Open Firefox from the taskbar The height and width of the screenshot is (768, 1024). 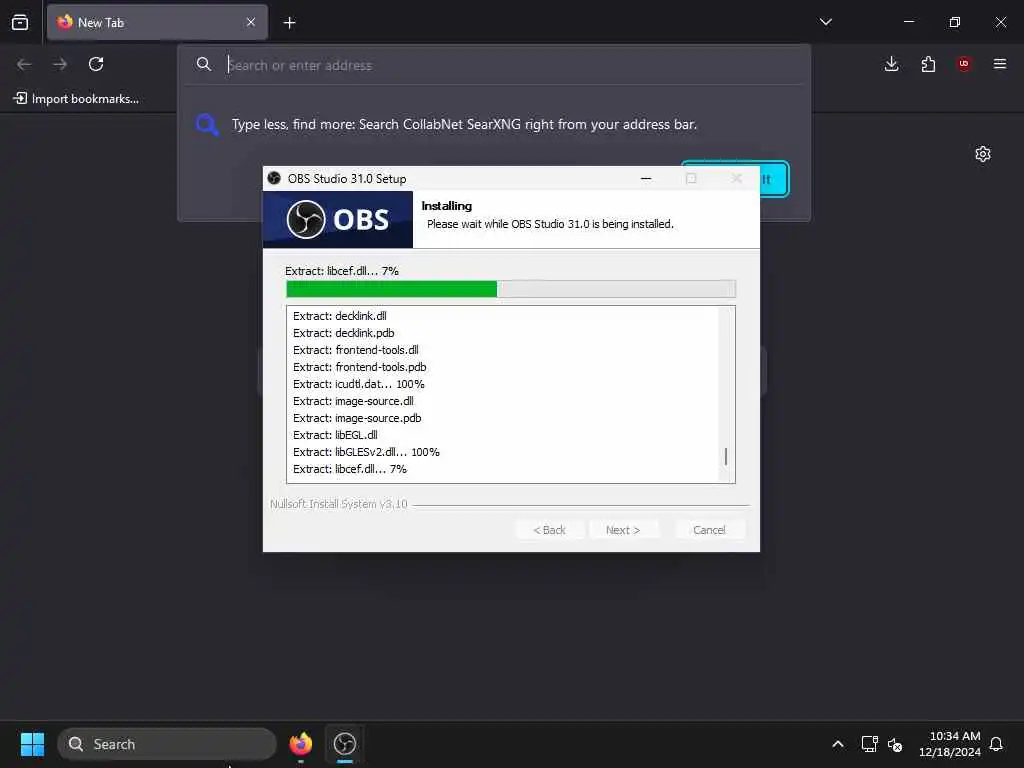pos(300,744)
